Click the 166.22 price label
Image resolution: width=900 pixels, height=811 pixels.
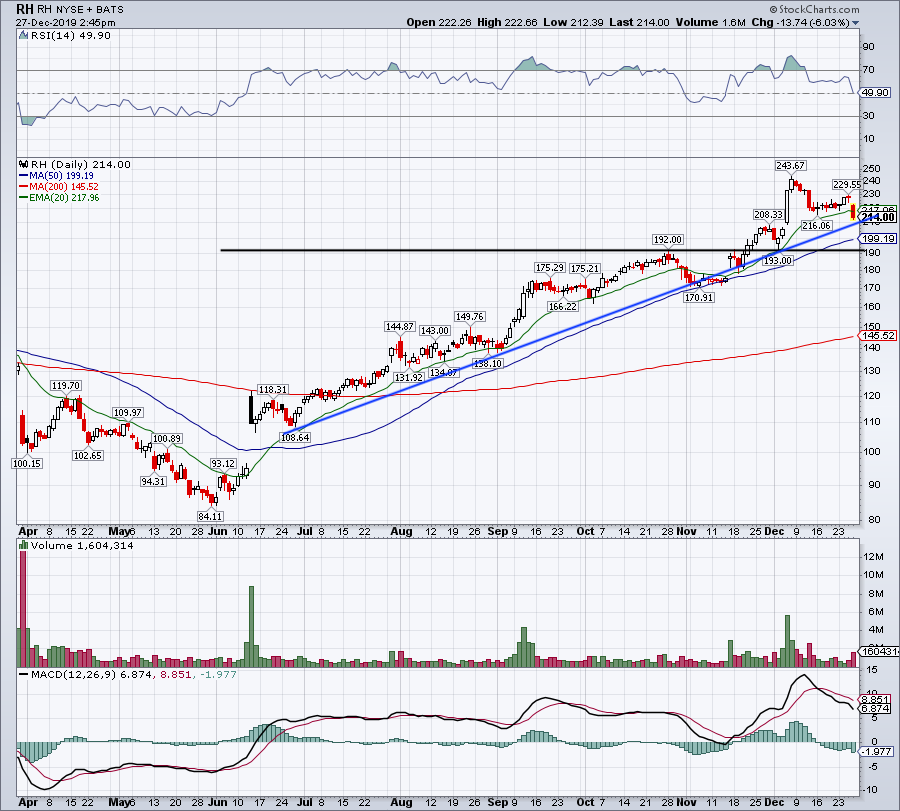tap(562, 306)
